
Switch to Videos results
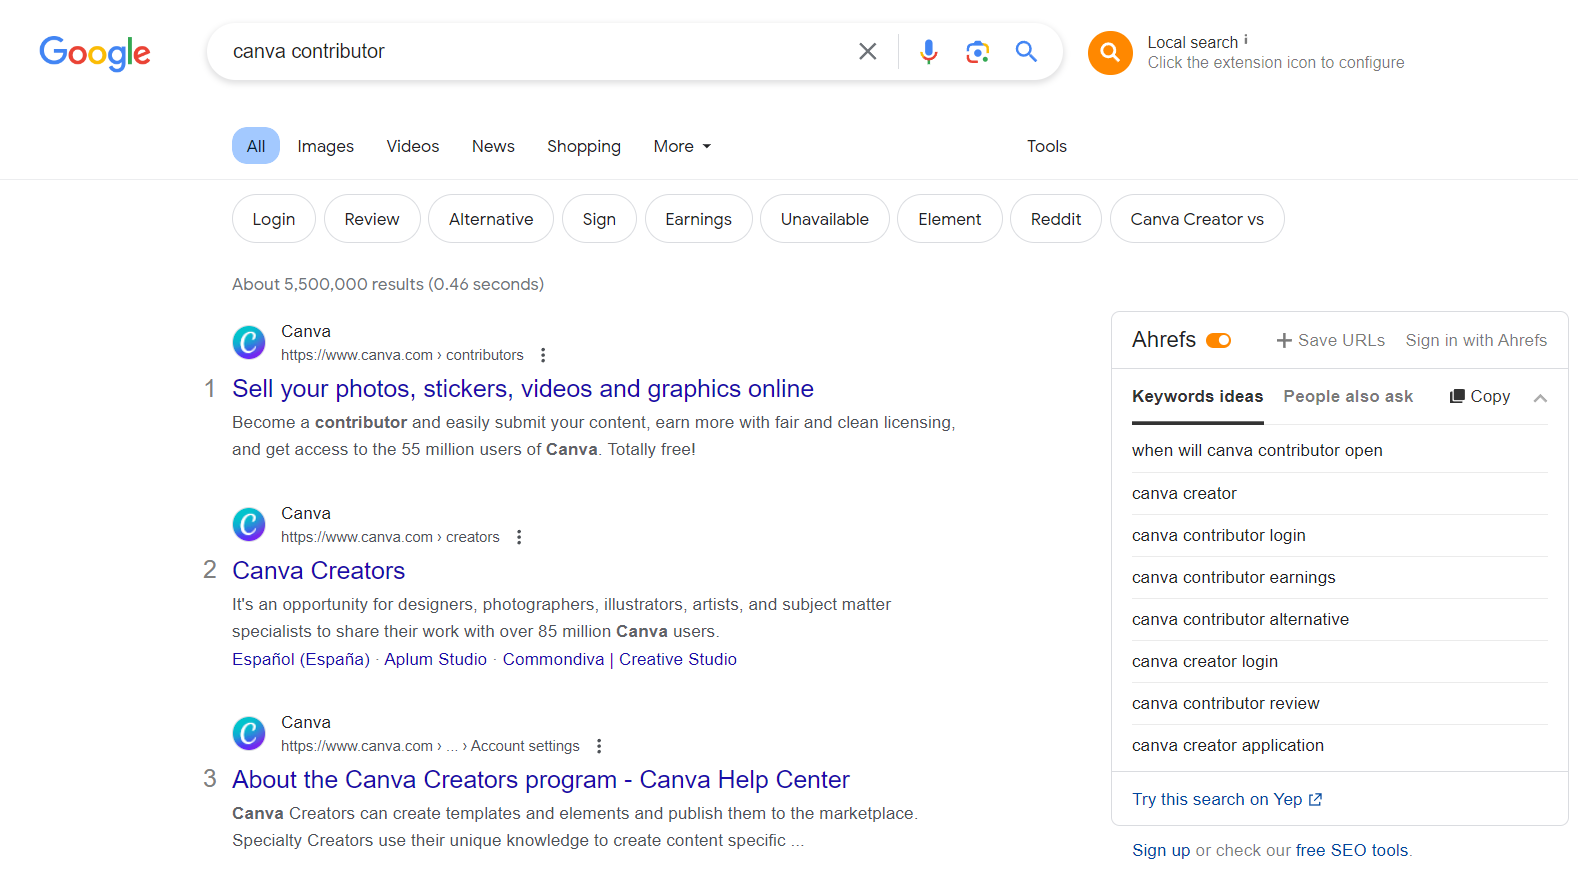point(413,146)
